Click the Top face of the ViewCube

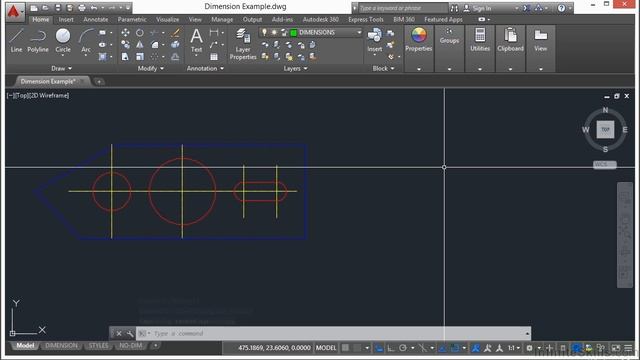click(605, 130)
